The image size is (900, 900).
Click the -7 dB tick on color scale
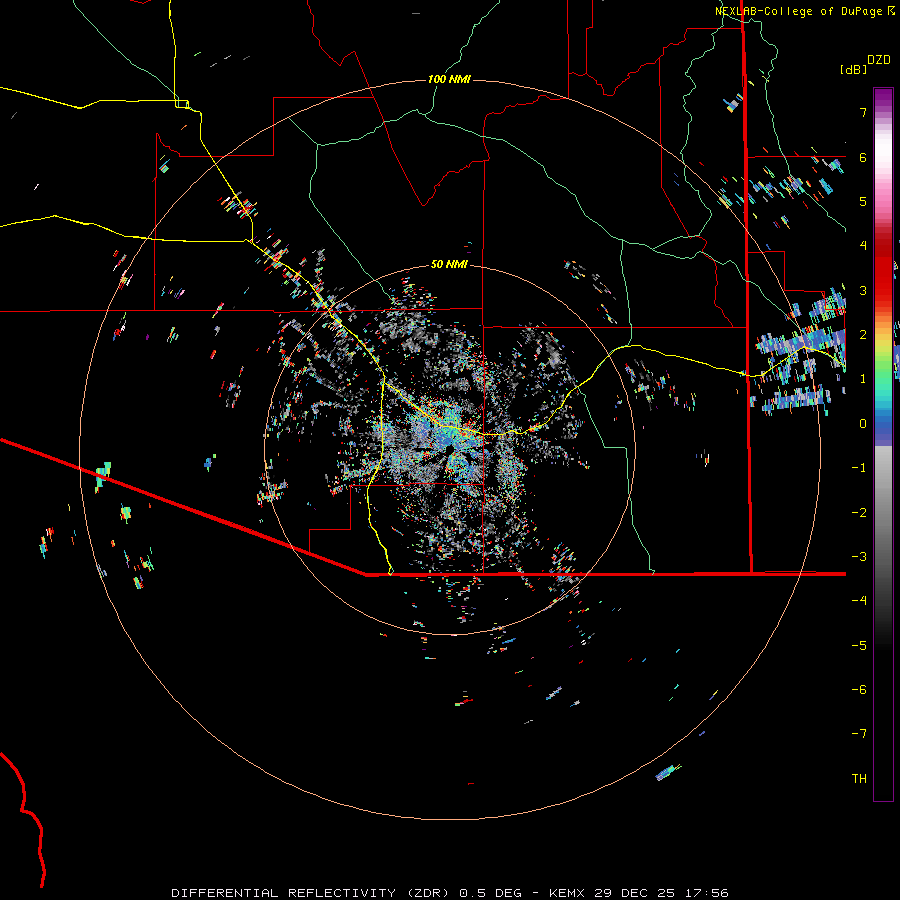point(859,734)
